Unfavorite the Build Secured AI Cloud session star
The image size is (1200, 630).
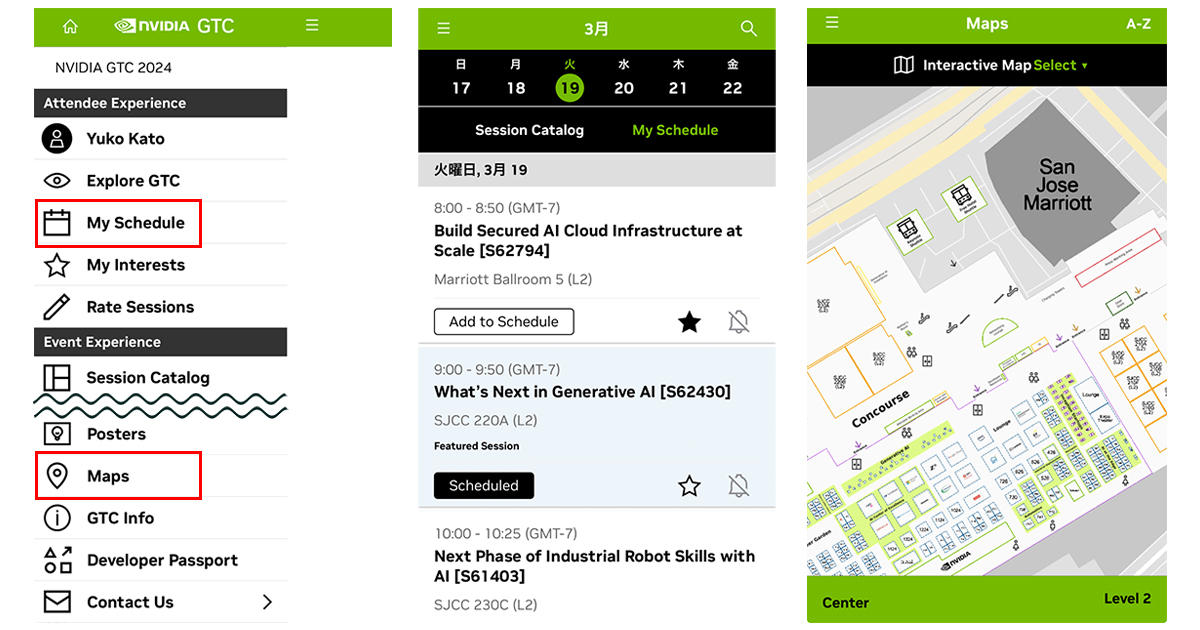pyautogui.click(x=689, y=322)
